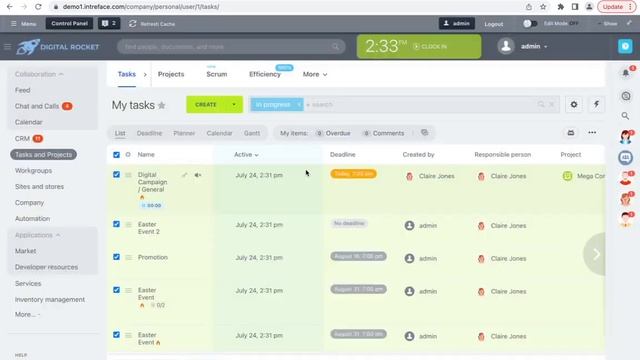This screenshot has height=360, width=640.
Task: Switch to the Scrum tab
Action: (217, 74)
